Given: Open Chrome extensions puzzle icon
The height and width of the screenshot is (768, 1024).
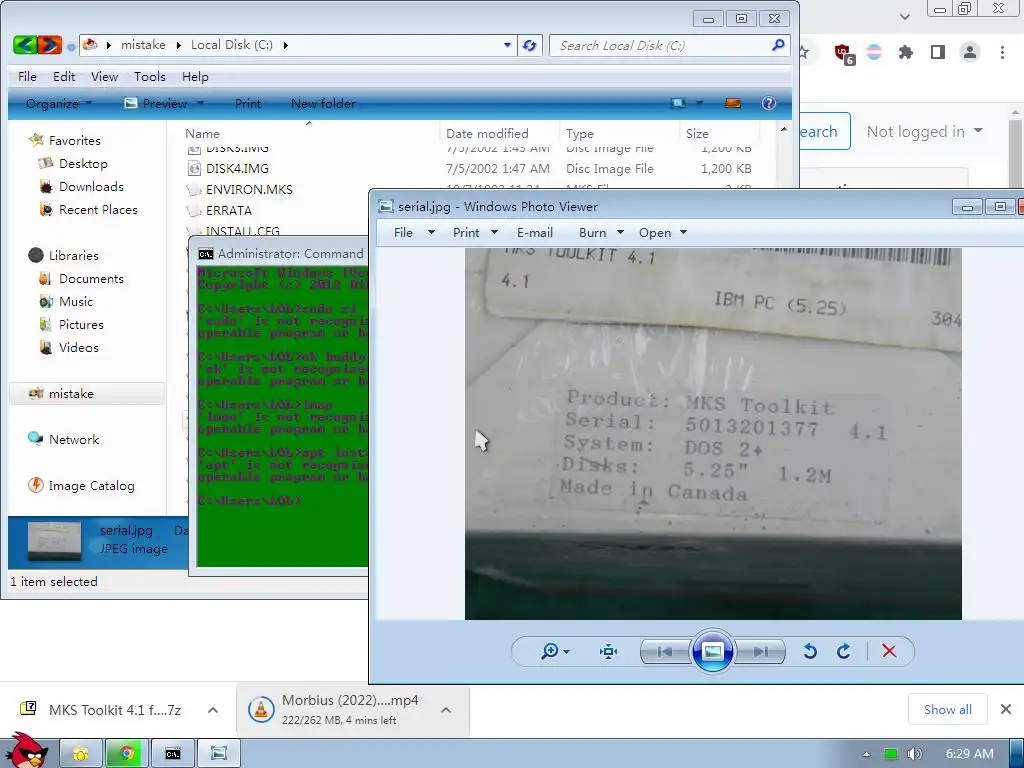Looking at the screenshot, I should 906,52.
